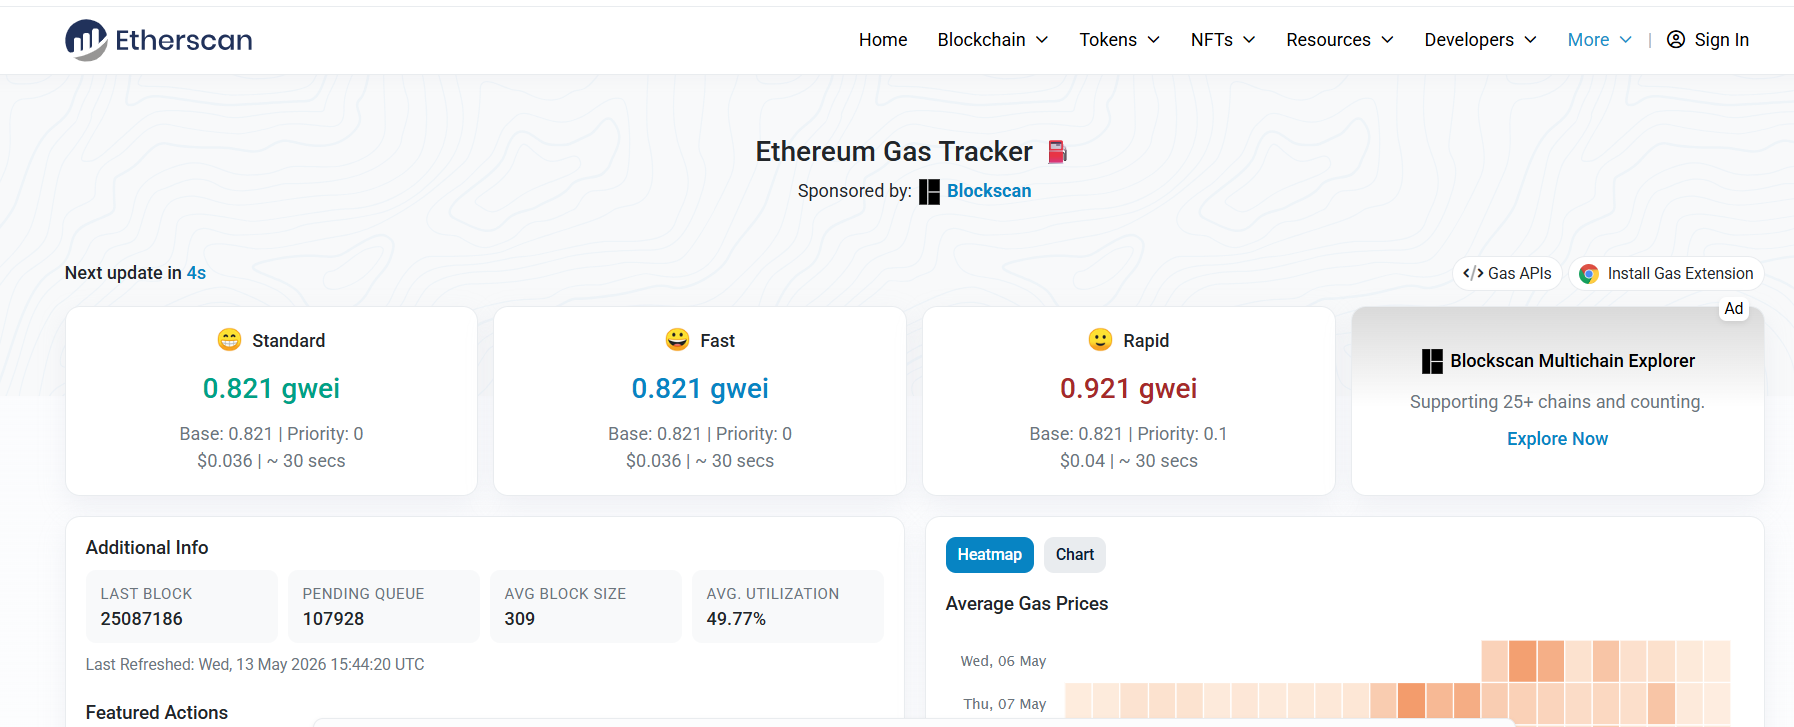Click Avg Block Size value 309
Viewport: 1794px width, 727px height.
pos(520,619)
